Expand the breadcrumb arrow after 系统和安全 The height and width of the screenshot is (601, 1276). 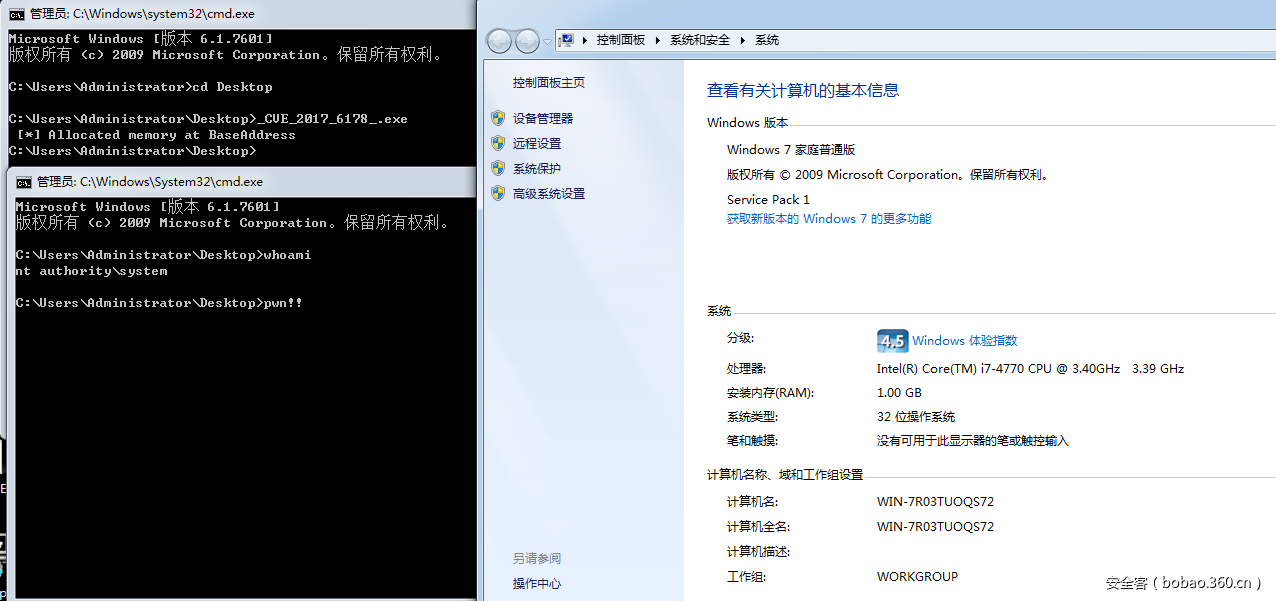tap(744, 40)
